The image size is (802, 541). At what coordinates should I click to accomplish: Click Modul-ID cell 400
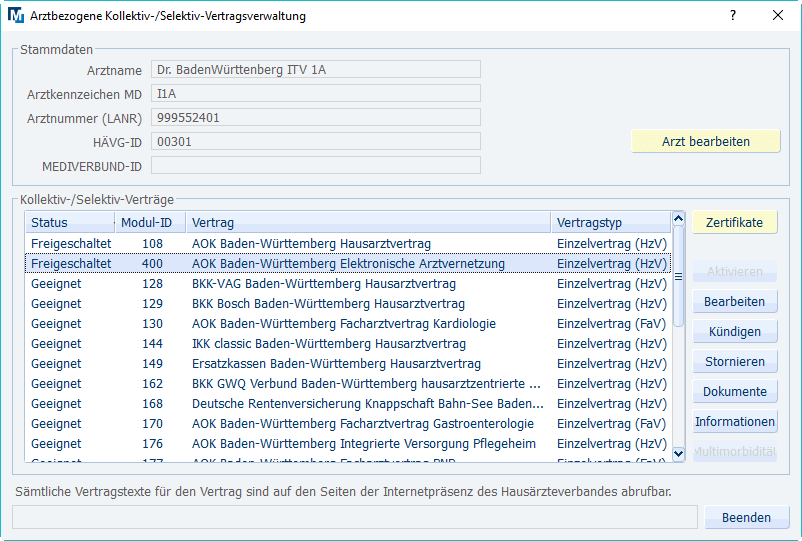[152, 264]
